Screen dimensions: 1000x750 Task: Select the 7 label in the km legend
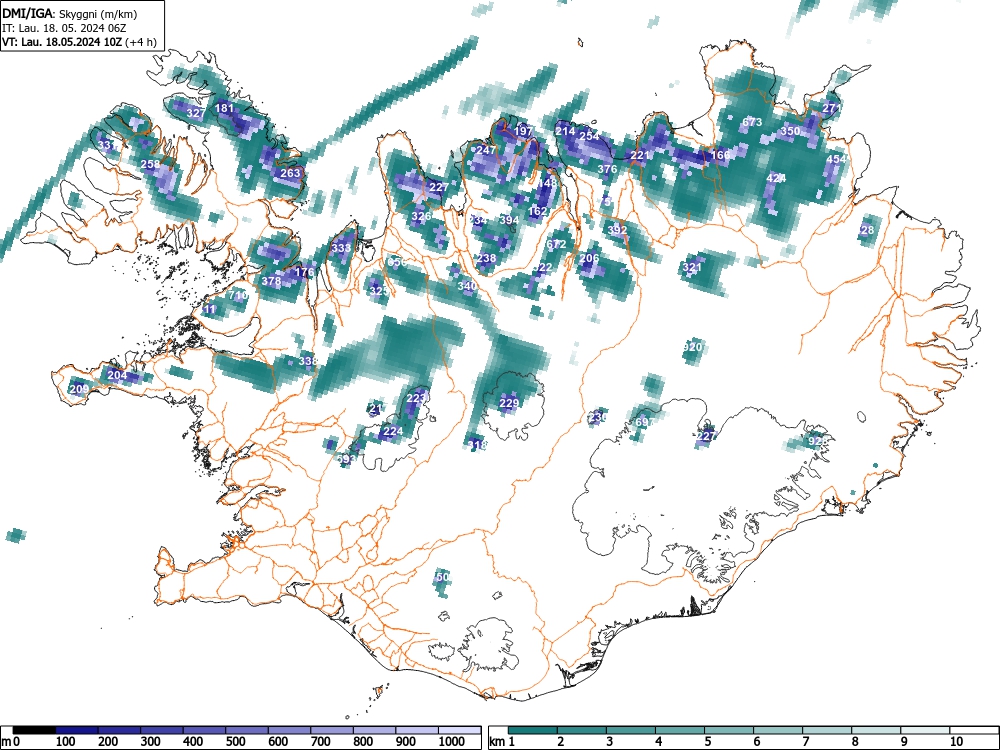(x=805, y=741)
